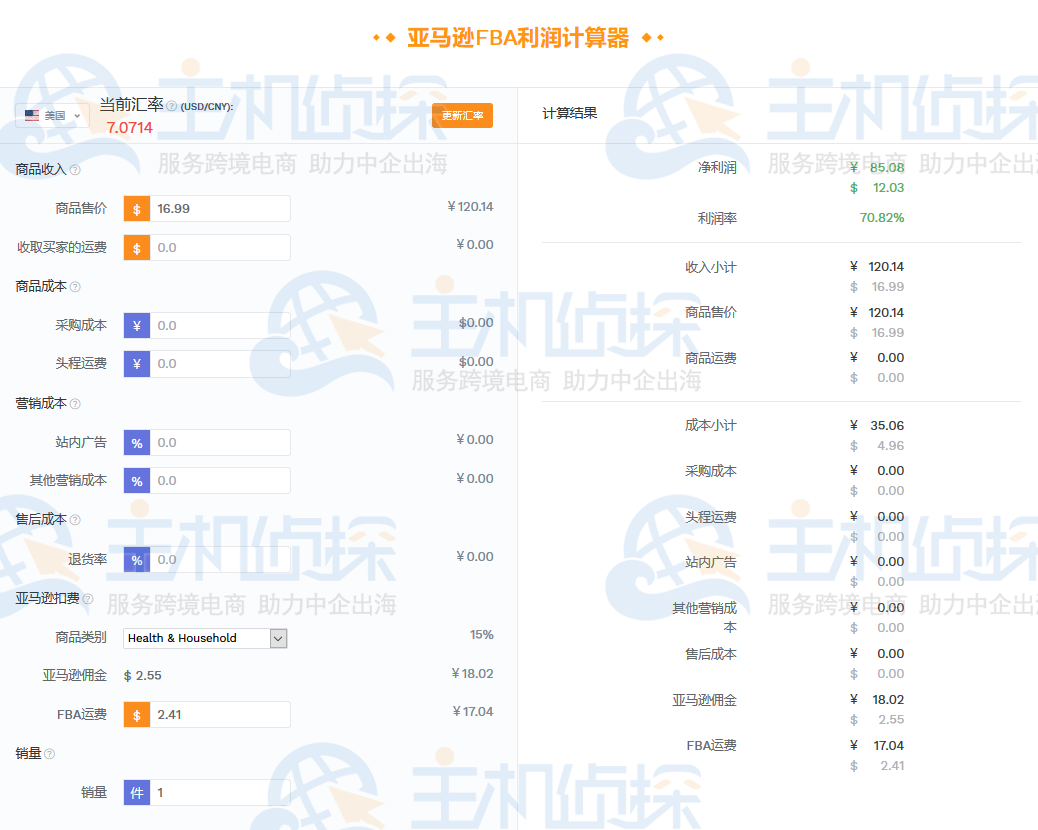Click the orange $ icon on 商品售价 field
The width and height of the screenshot is (1038, 830).
pyautogui.click(x=136, y=208)
